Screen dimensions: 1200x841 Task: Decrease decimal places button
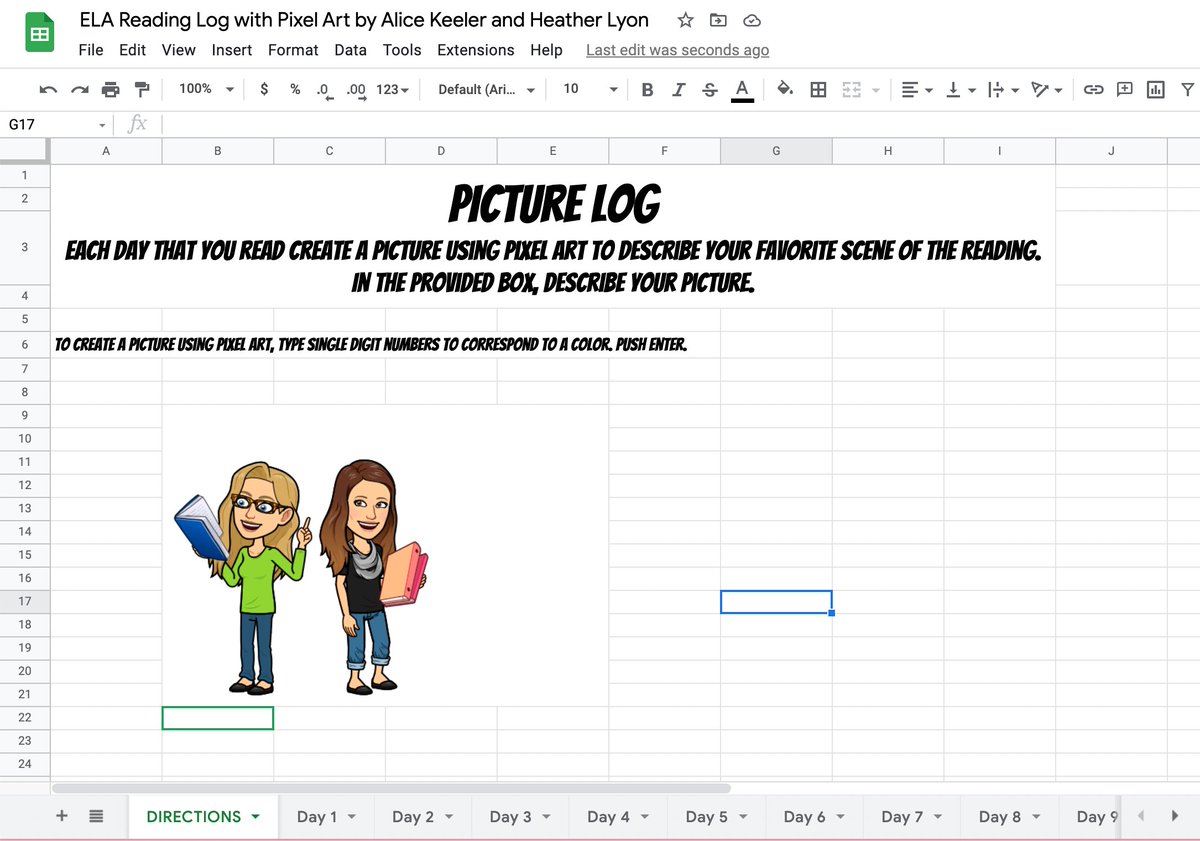coord(324,90)
